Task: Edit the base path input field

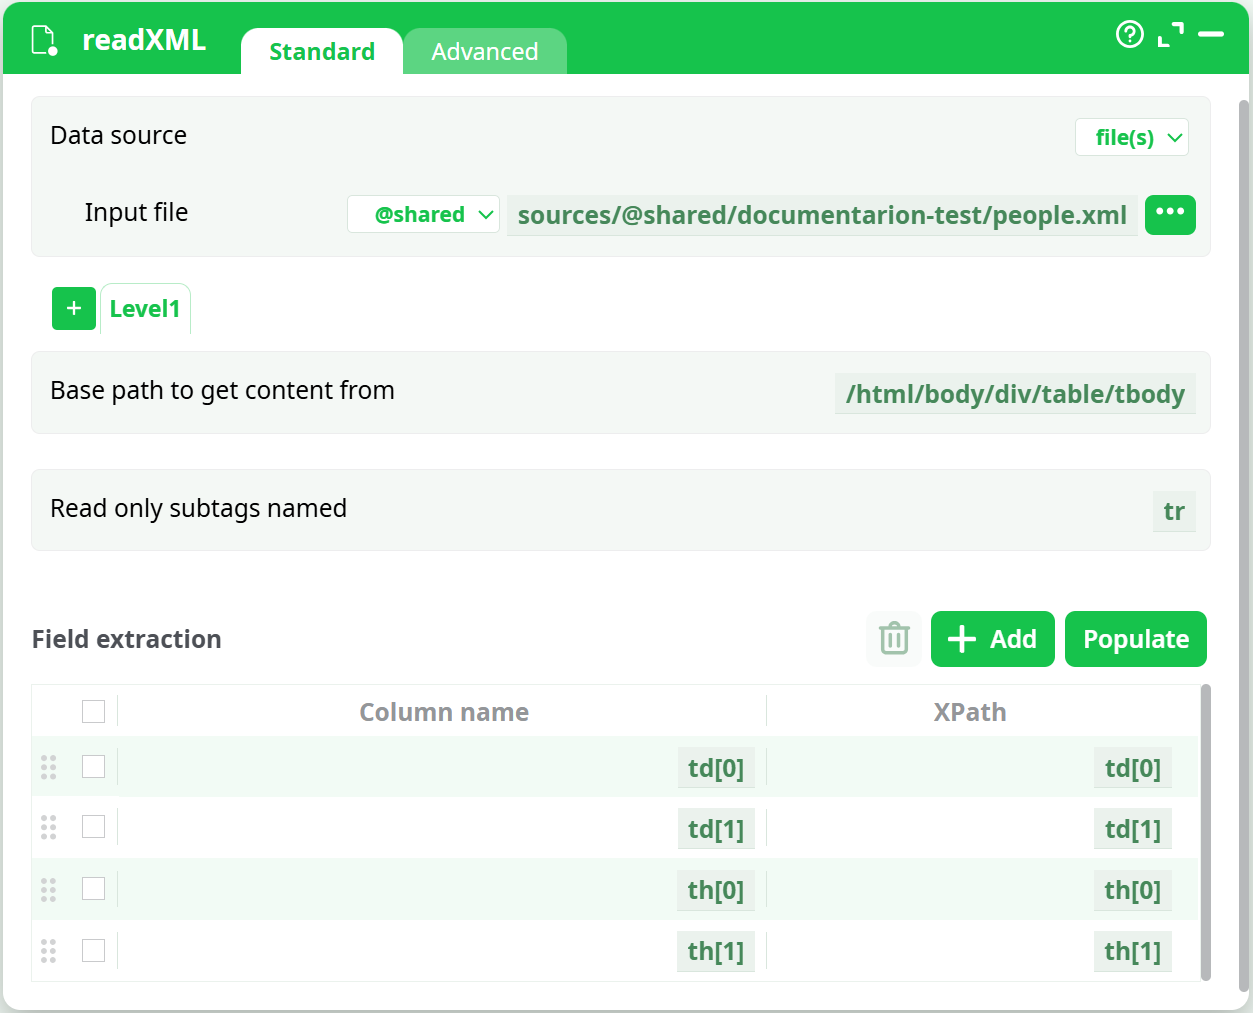Action: tap(1014, 394)
